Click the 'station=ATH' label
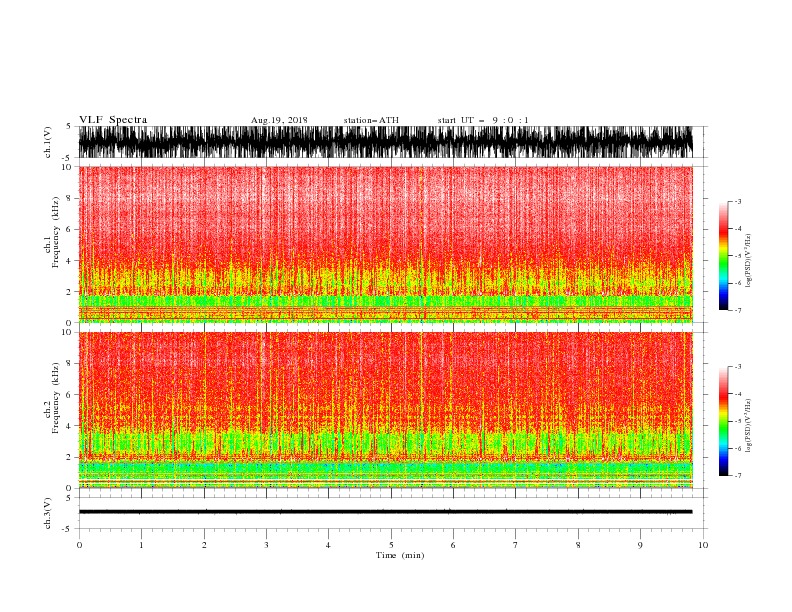 click(371, 120)
